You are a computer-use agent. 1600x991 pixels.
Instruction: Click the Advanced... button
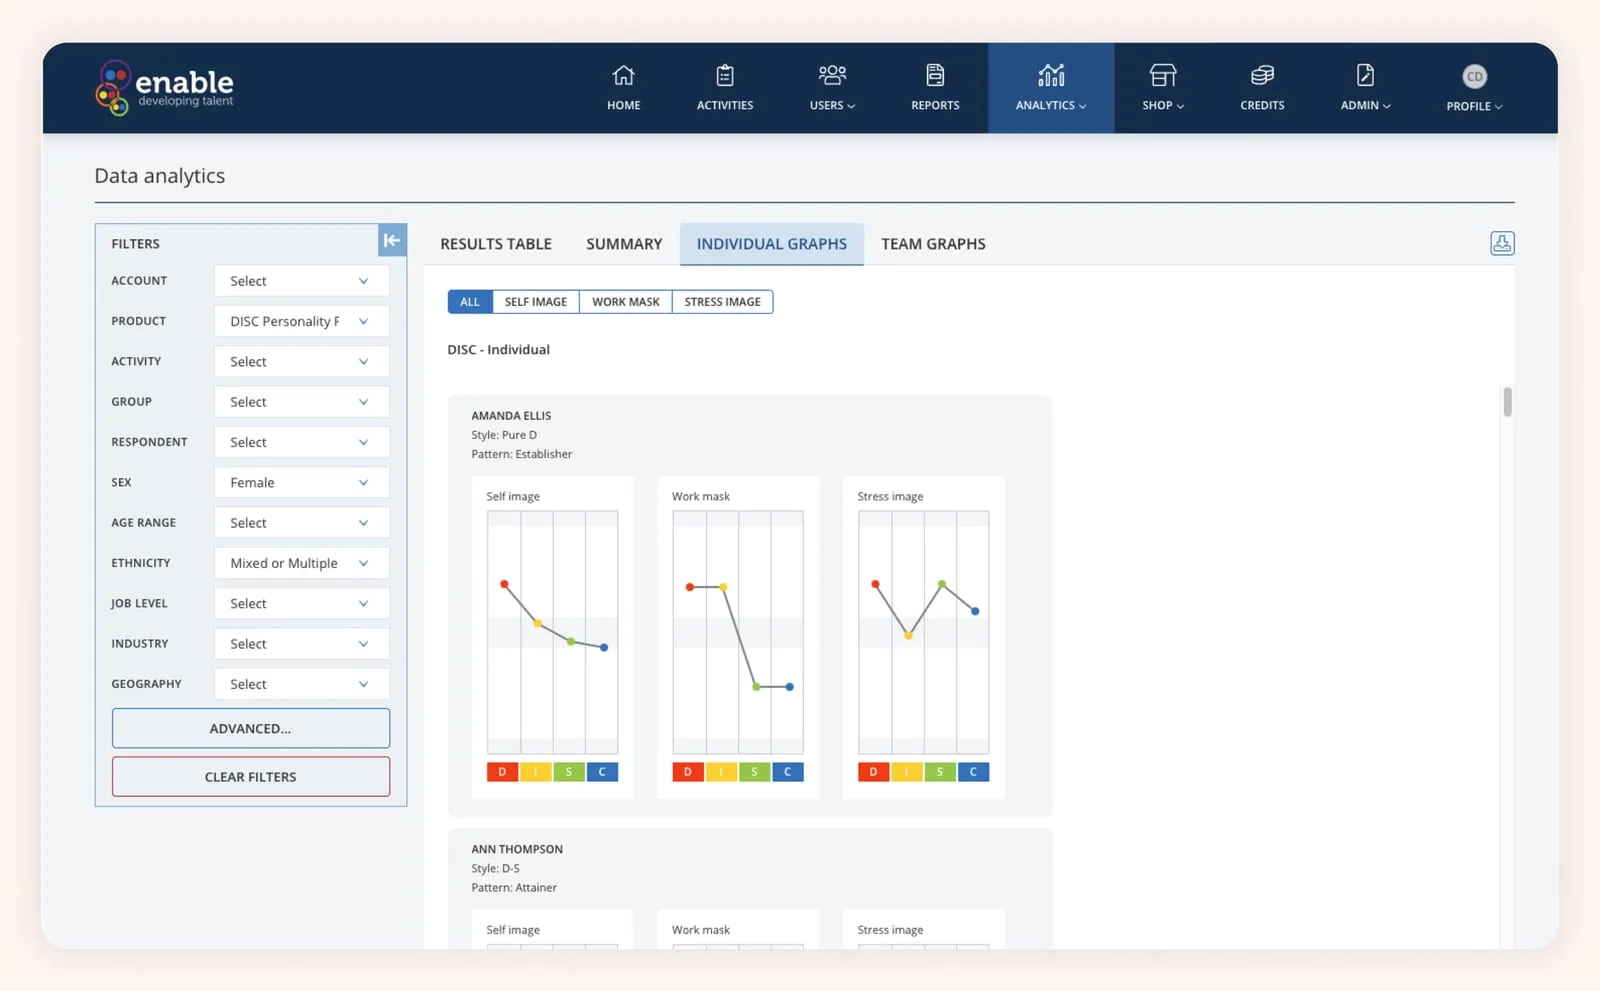(251, 728)
